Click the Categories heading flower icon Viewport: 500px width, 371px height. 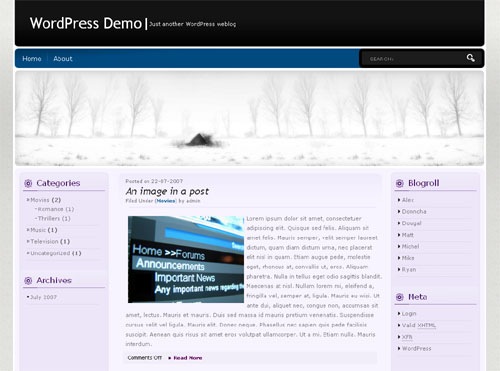[28, 183]
